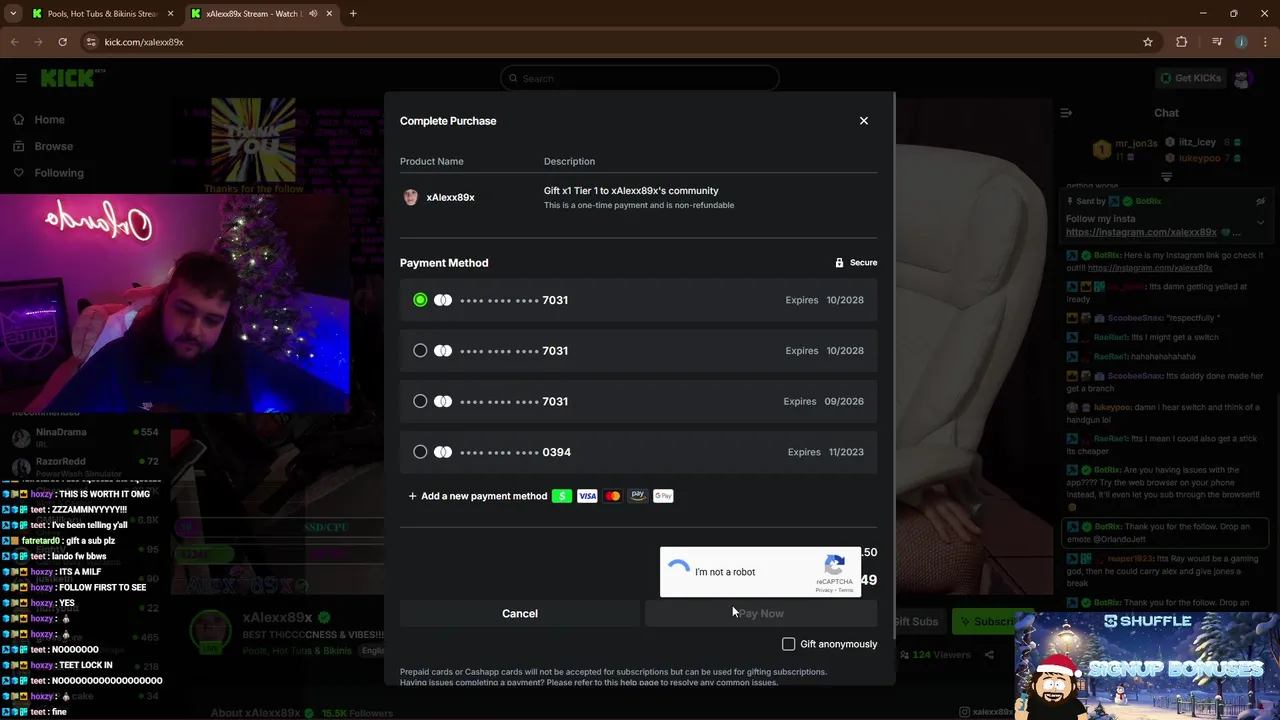This screenshot has height=720, width=1280.
Task: Open the NinaDrama recommended channel
Action: pyautogui.click(x=85, y=436)
